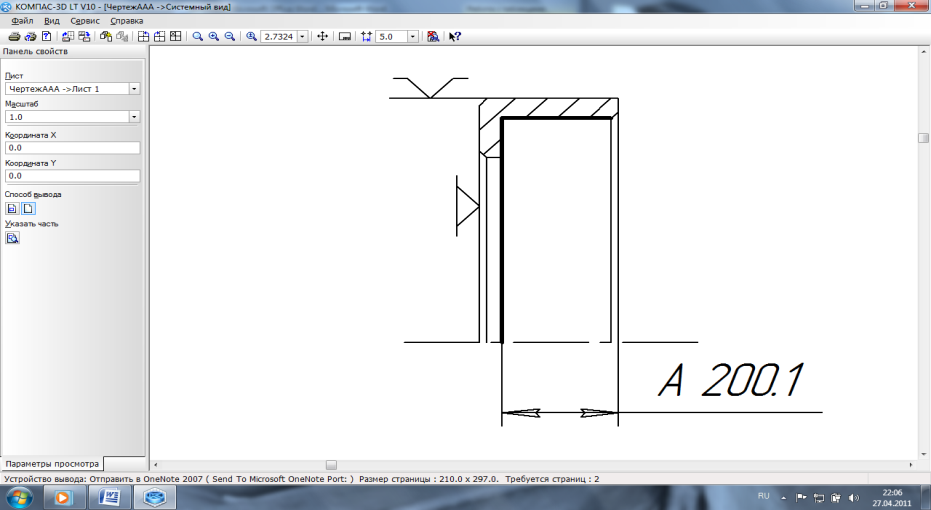The width and height of the screenshot is (931, 510).
Task: Click the RU language indicator in tray
Action: click(764, 496)
